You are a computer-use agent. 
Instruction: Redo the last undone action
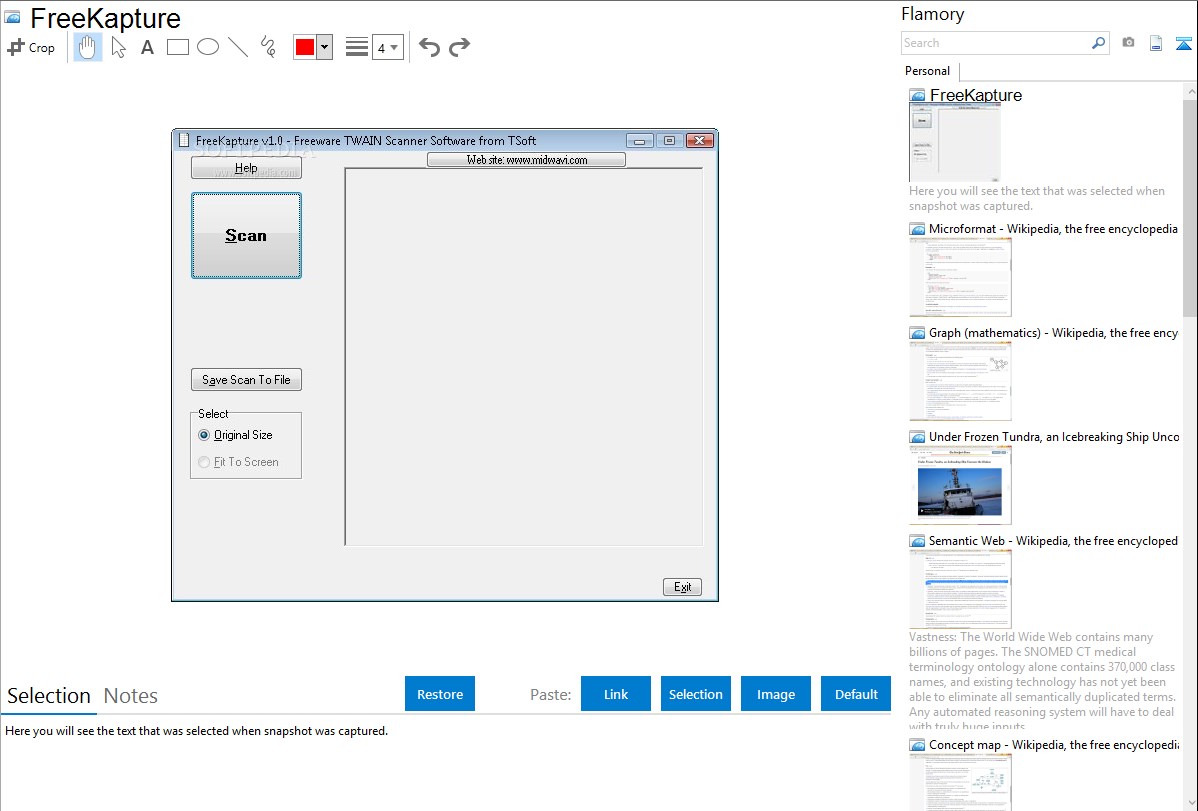459,47
